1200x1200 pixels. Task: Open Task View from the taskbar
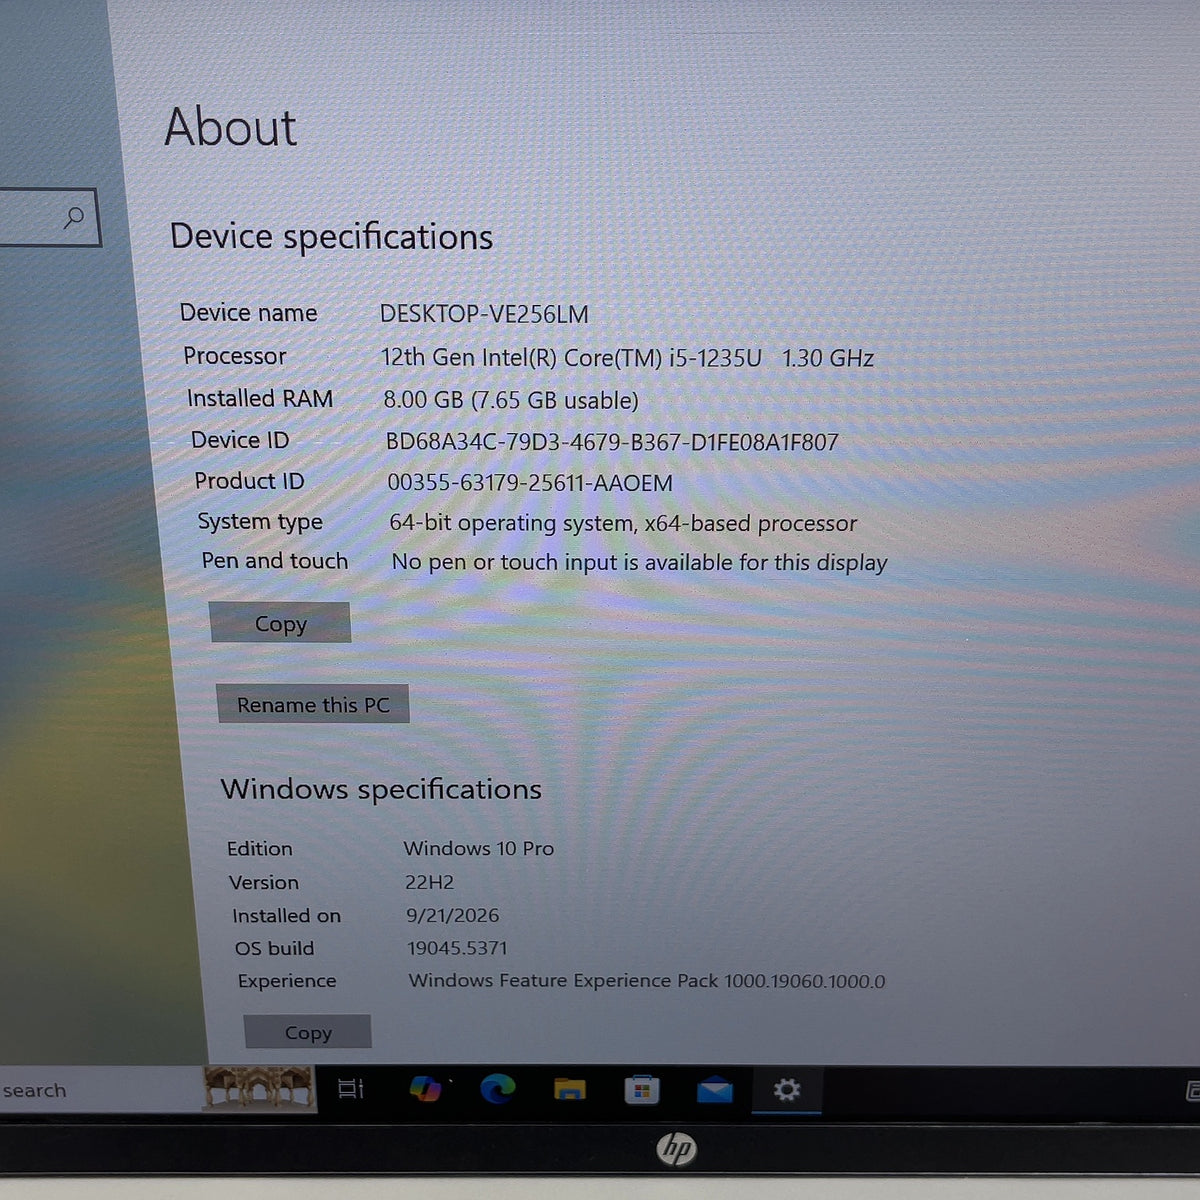click(351, 1089)
